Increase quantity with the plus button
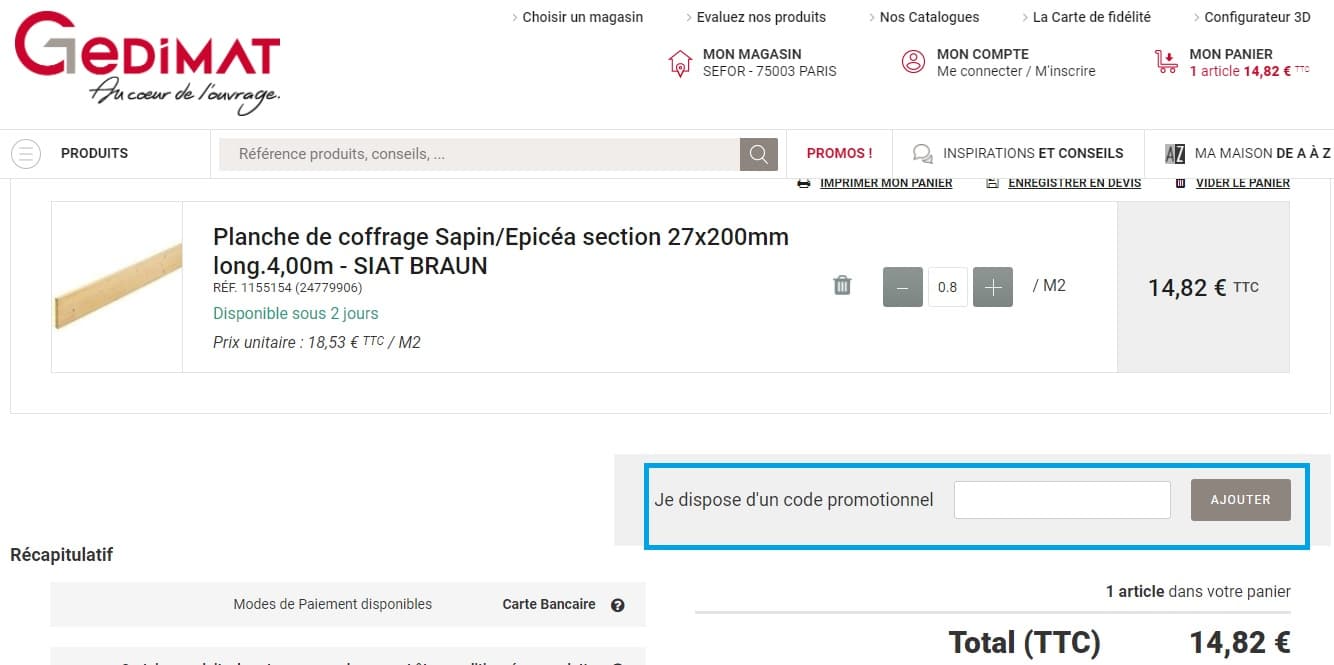This screenshot has width=1334, height=665. (993, 287)
